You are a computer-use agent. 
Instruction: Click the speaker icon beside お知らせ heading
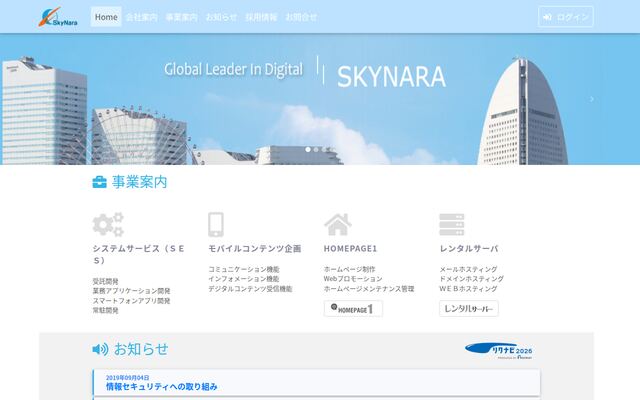click(100, 349)
